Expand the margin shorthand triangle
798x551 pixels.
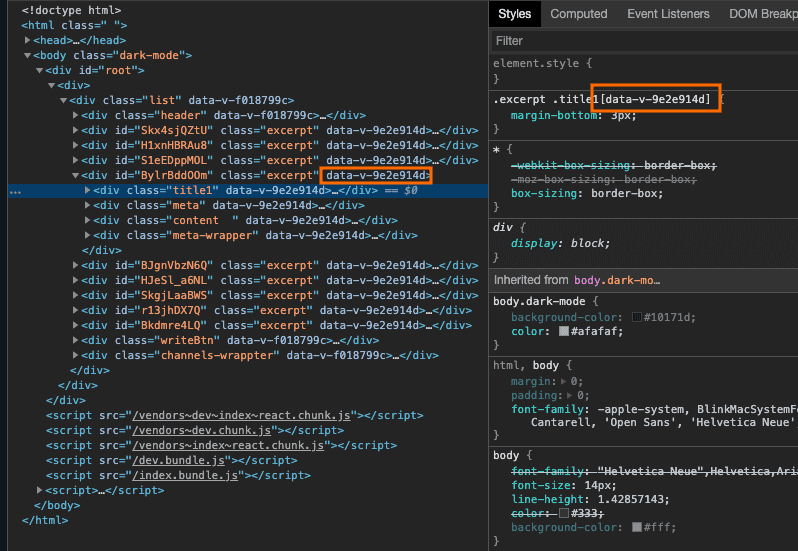pos(563,381)
